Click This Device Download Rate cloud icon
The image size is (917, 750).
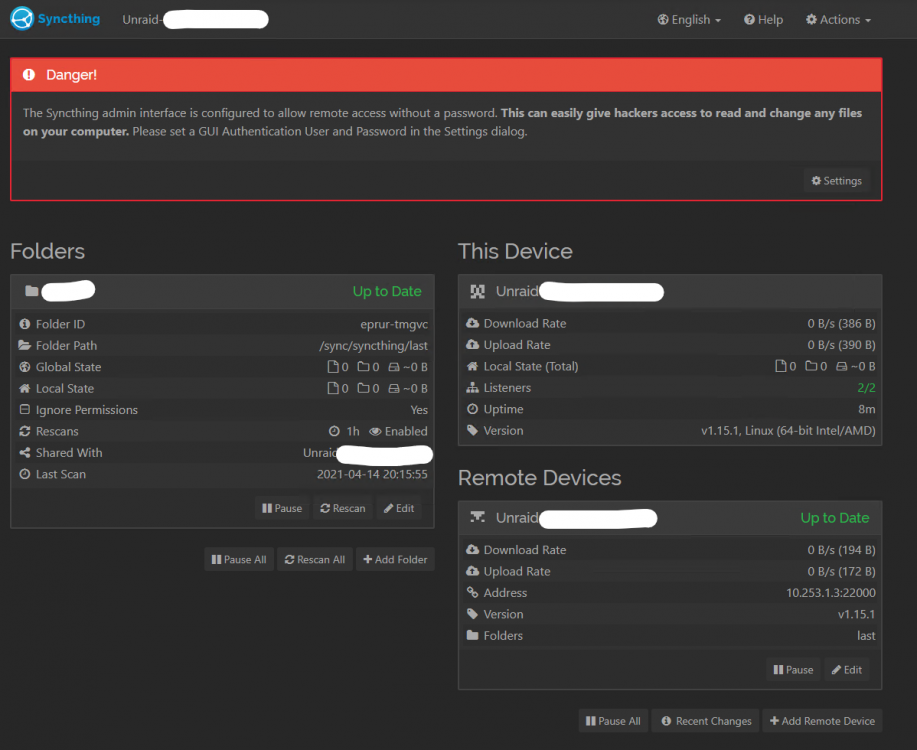(473, 323)
